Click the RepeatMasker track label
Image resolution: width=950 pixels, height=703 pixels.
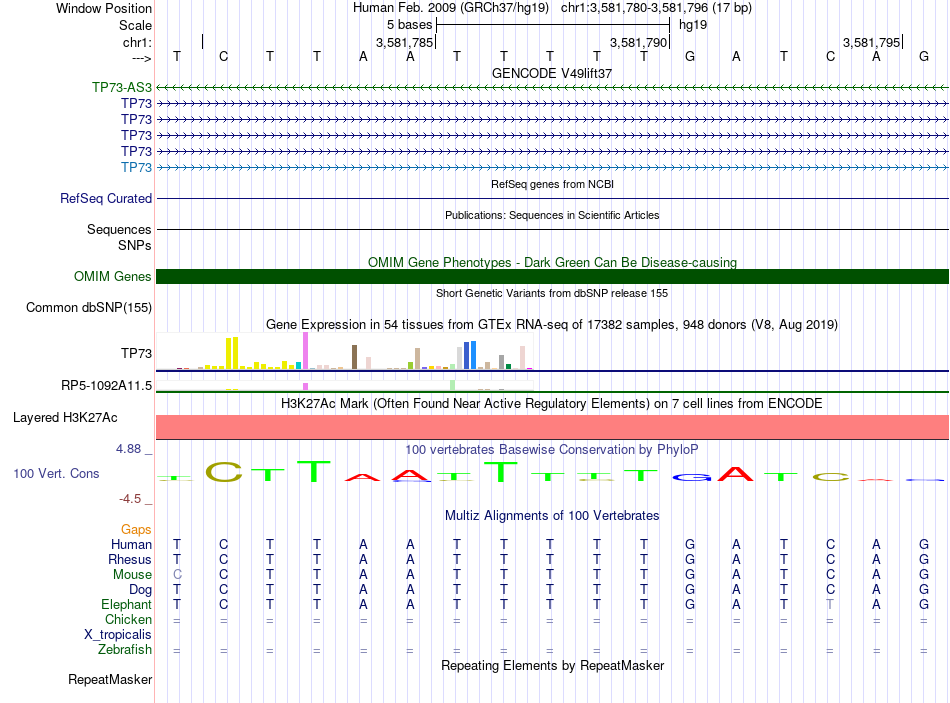click(x=110, y=679)
